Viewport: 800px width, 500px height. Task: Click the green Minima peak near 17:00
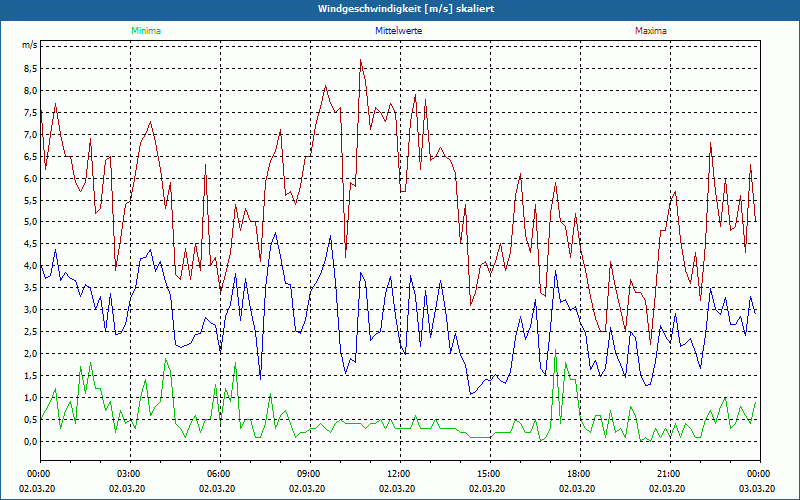pyautogui.click(x=556, y=350)
